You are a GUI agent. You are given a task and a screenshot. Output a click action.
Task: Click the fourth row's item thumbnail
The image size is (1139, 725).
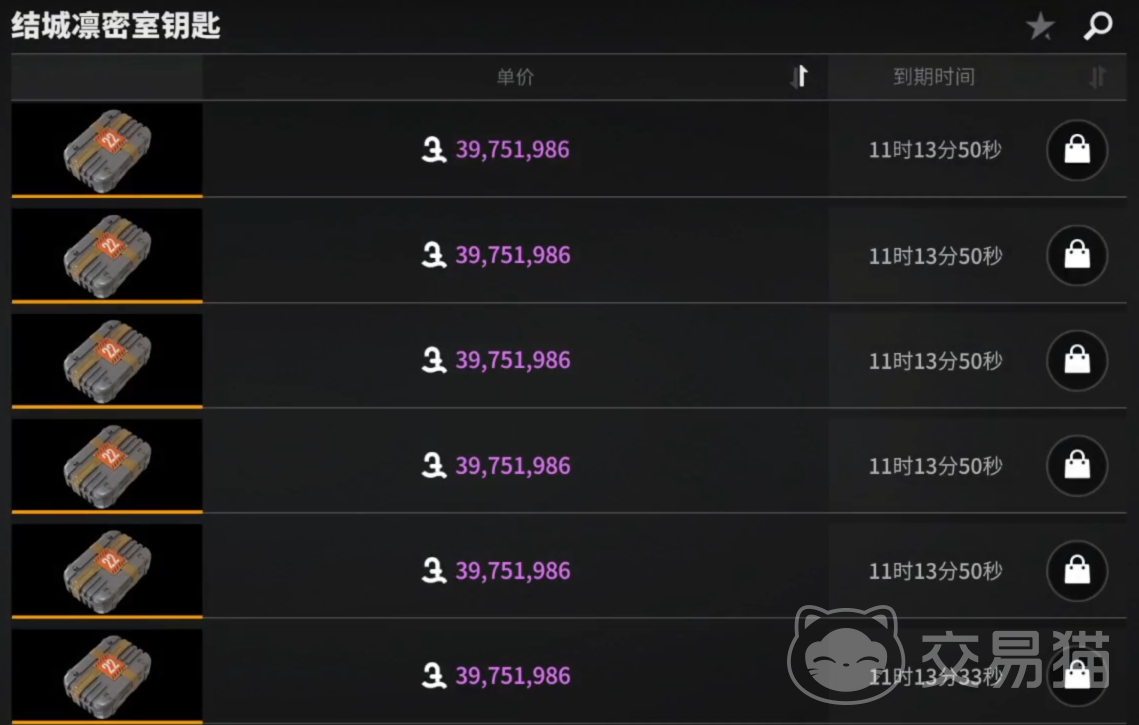[107, 466]
